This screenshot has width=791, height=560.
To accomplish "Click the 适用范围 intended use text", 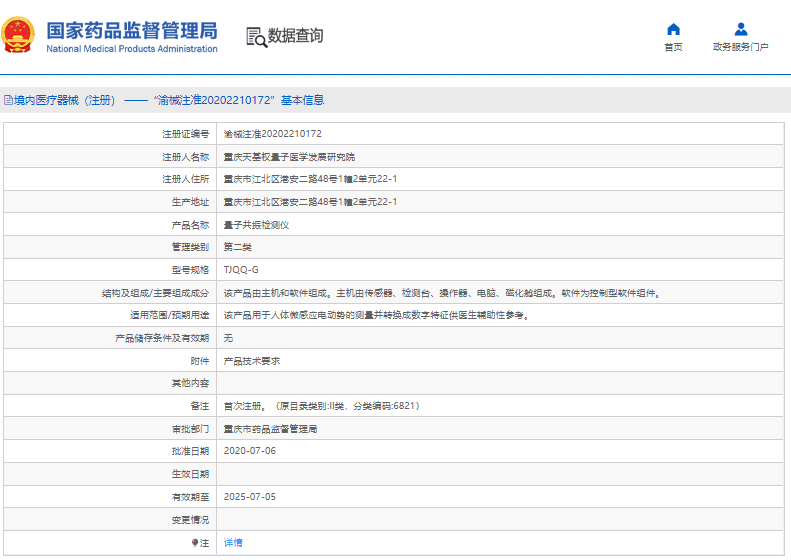I will pos(376,315).
